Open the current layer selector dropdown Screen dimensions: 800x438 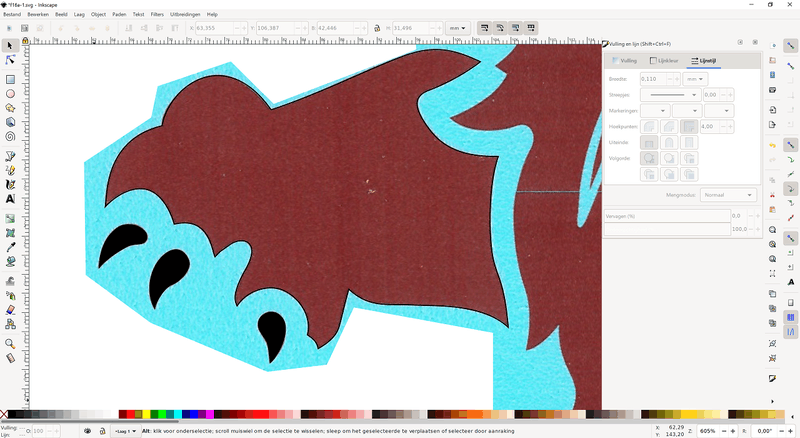click(126, 431)
